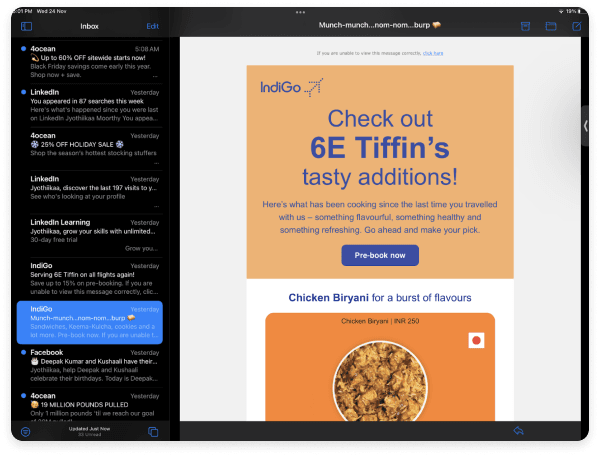Tap unread dot on 4ocean 19 MILLION email

(23, 396)
